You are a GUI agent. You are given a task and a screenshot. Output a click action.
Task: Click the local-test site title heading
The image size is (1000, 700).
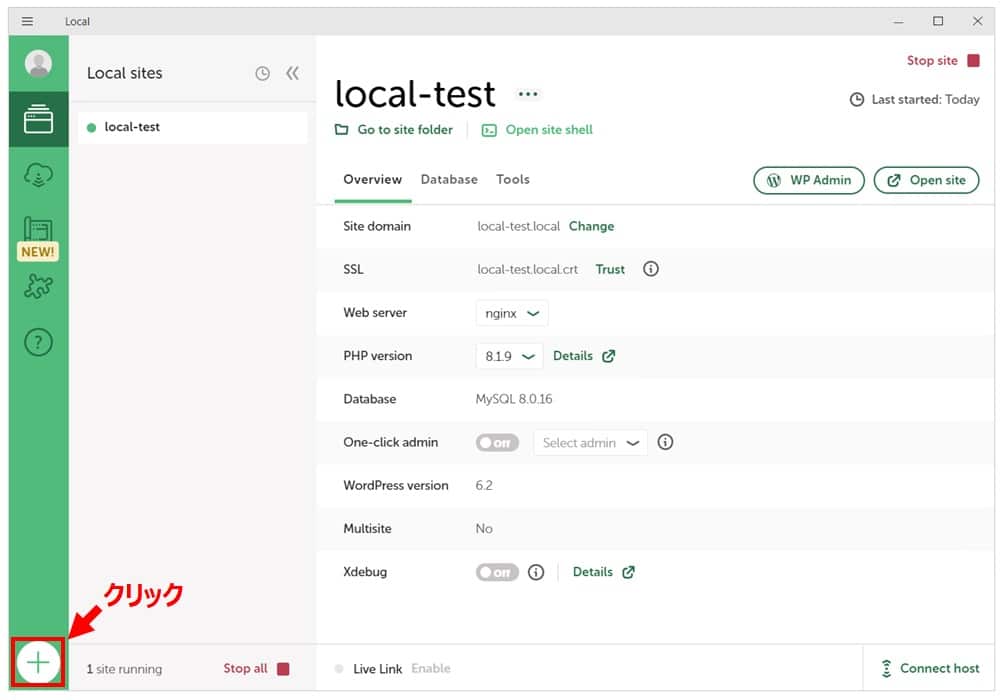(415, 94)
